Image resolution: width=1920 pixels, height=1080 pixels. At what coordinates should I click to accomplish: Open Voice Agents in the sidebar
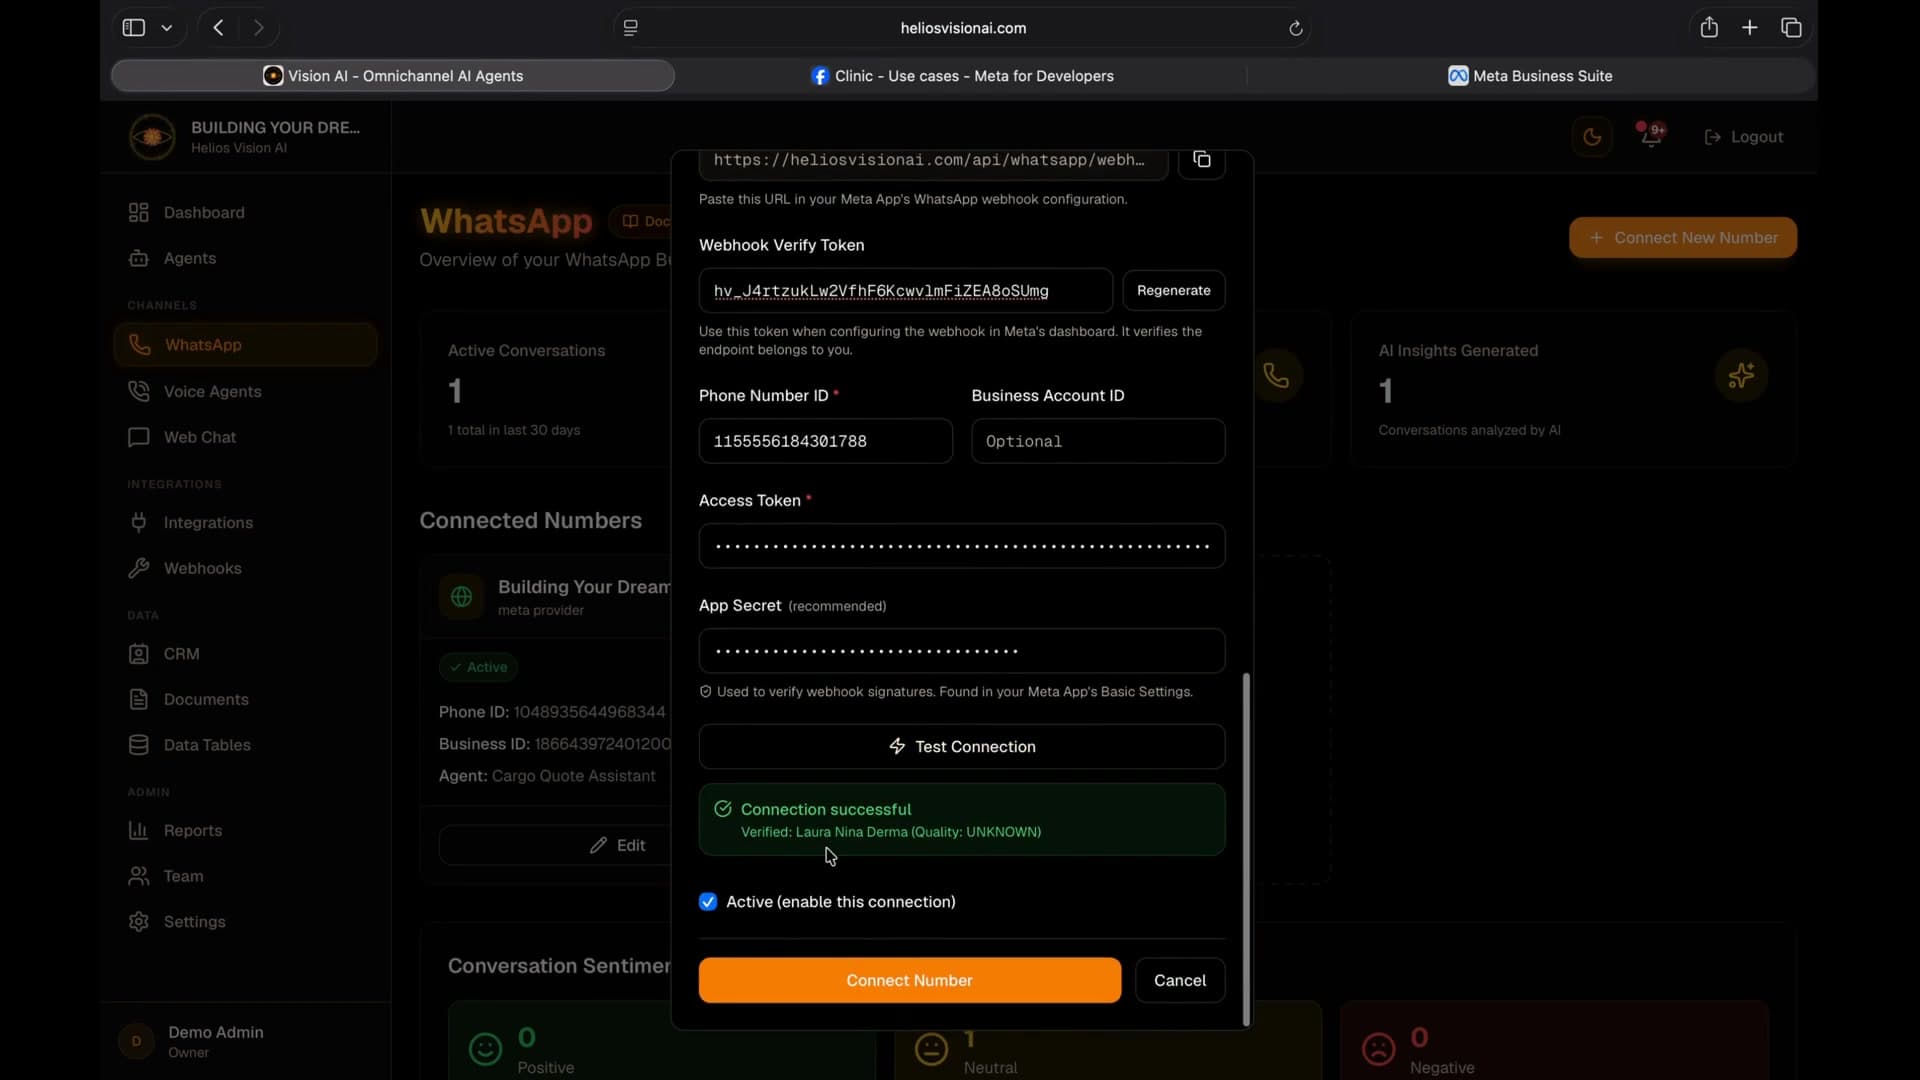(x=244, y=391)
